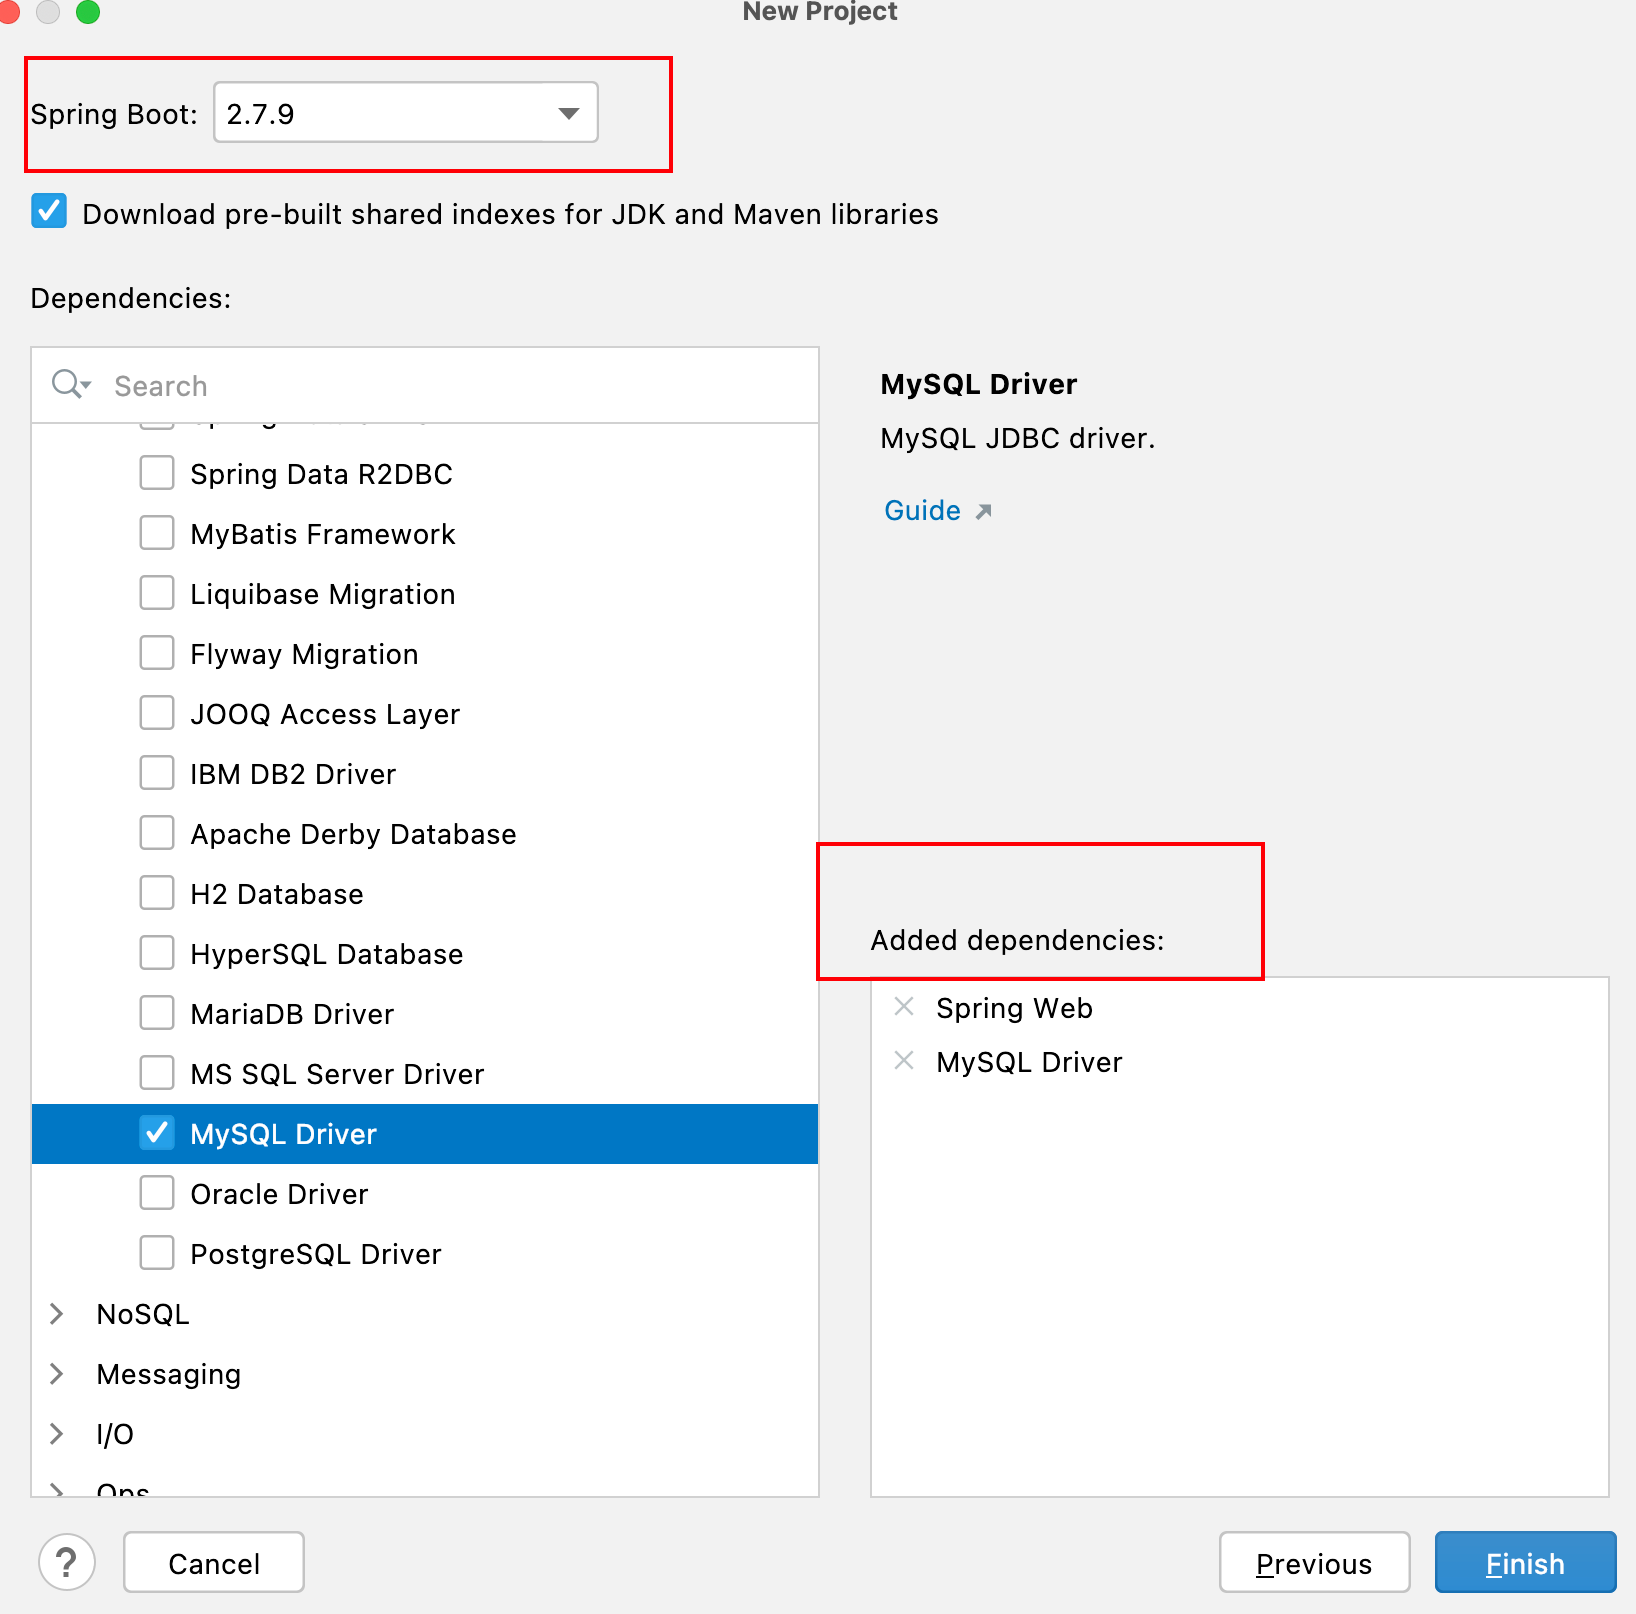The height and width of the screenshot is (1614, 1636).
Task: Check Apache Derby Database dependency
Action: point(157,833)
